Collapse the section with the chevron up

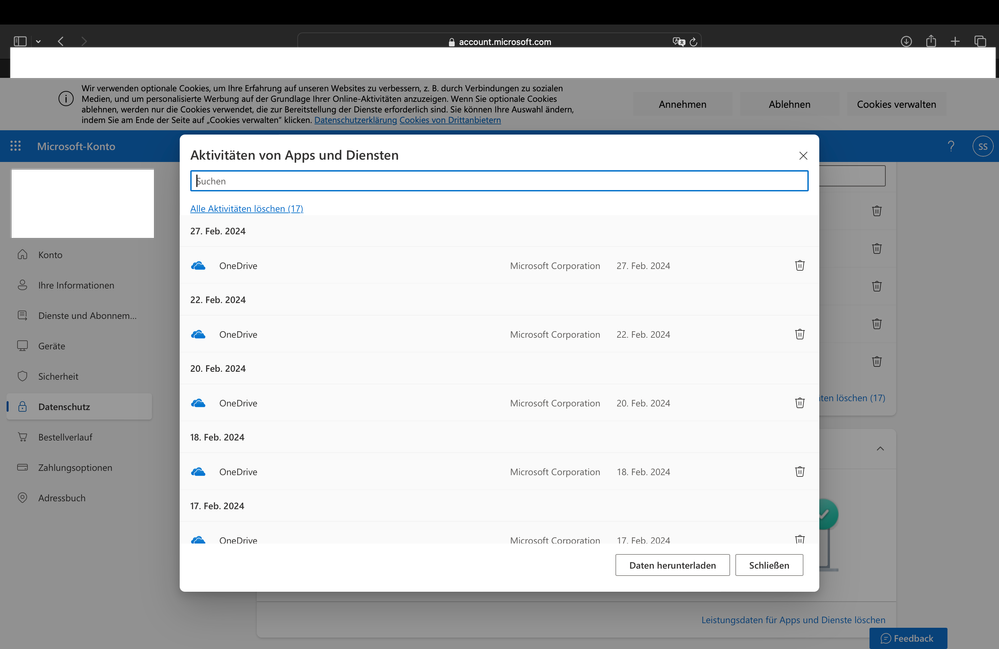coord(880,448)
